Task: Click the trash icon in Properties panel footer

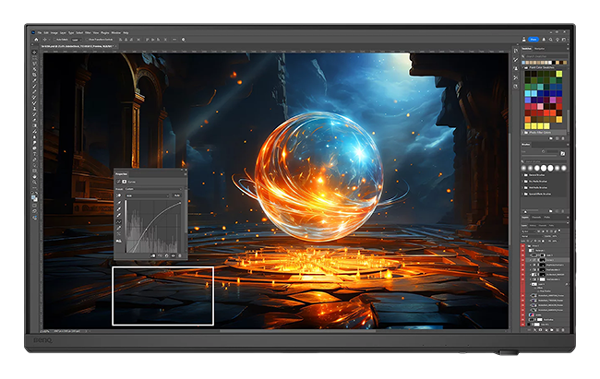Action: coord(180,256)
